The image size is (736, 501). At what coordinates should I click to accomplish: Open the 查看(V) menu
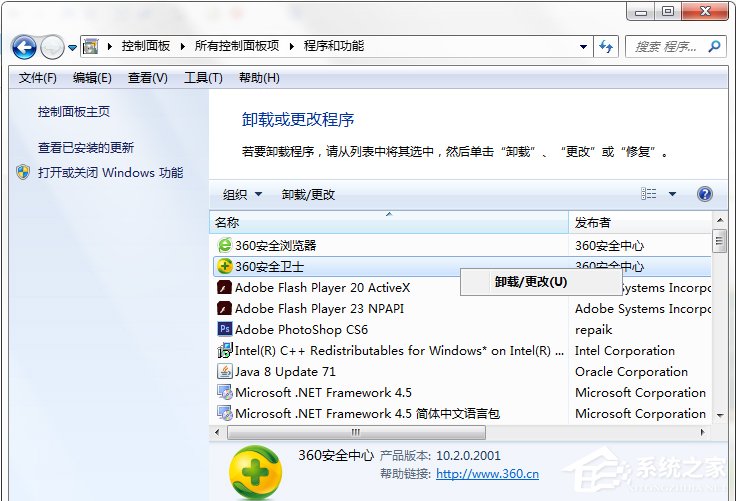147,77
